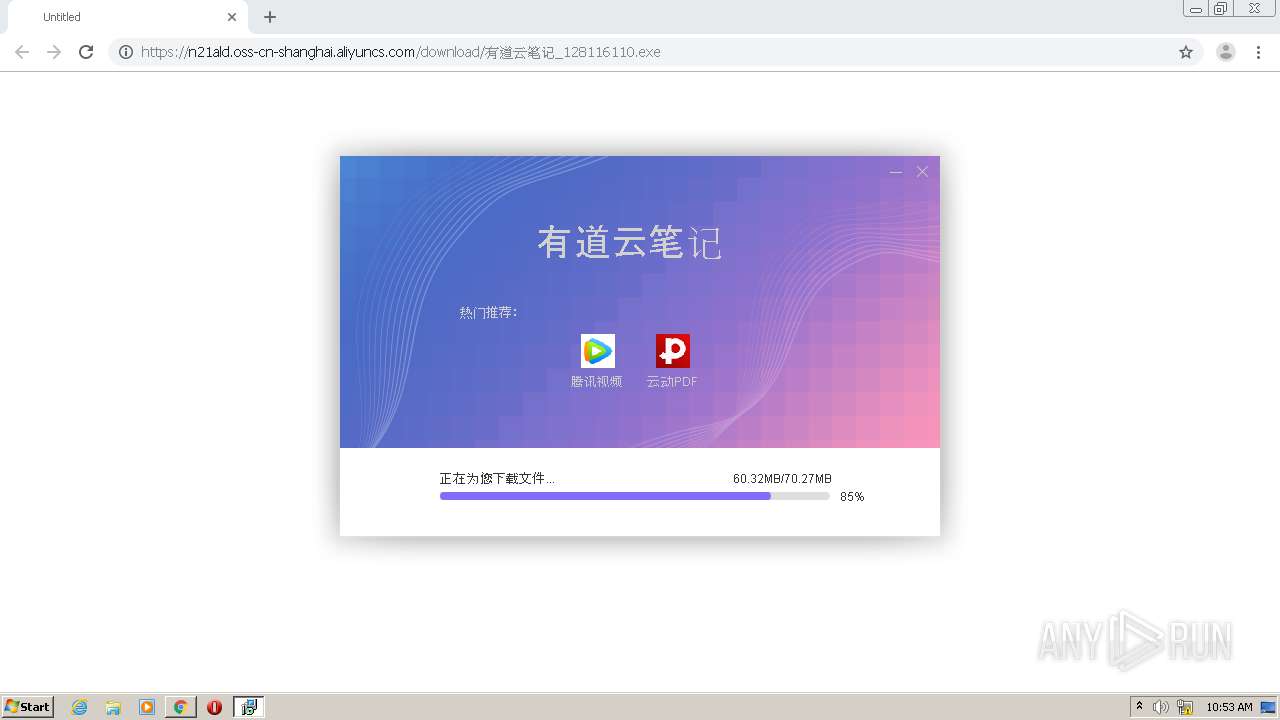This screenshot has height=720, width=1280.
Task: Open the volume speaker tray icon
Action: [1161, 707]
